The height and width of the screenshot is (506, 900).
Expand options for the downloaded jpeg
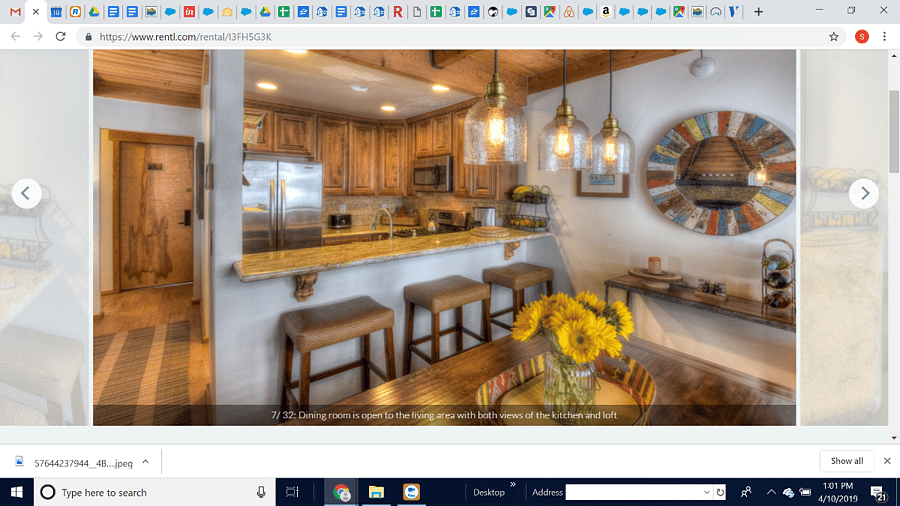click(146, 462)
